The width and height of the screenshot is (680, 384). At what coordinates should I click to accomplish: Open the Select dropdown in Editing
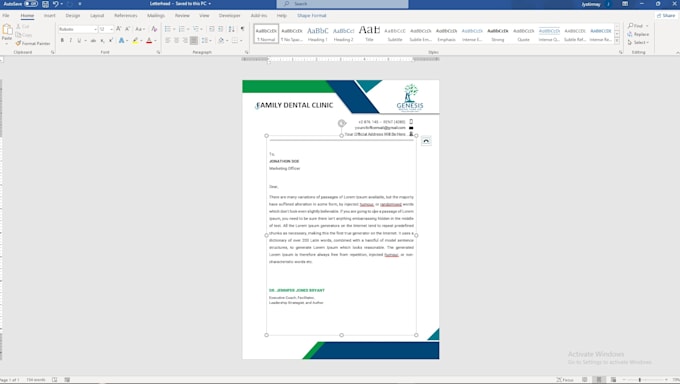[638, 43]
